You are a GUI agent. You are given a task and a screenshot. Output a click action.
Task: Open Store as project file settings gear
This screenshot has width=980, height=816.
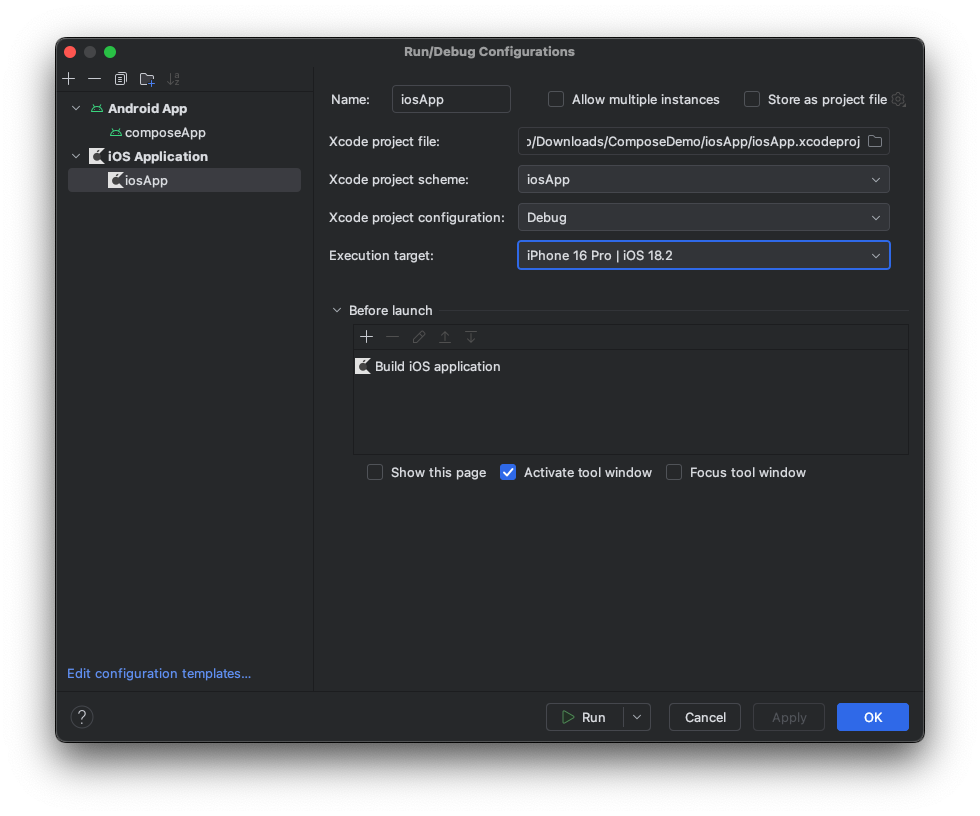click(899, 99)
